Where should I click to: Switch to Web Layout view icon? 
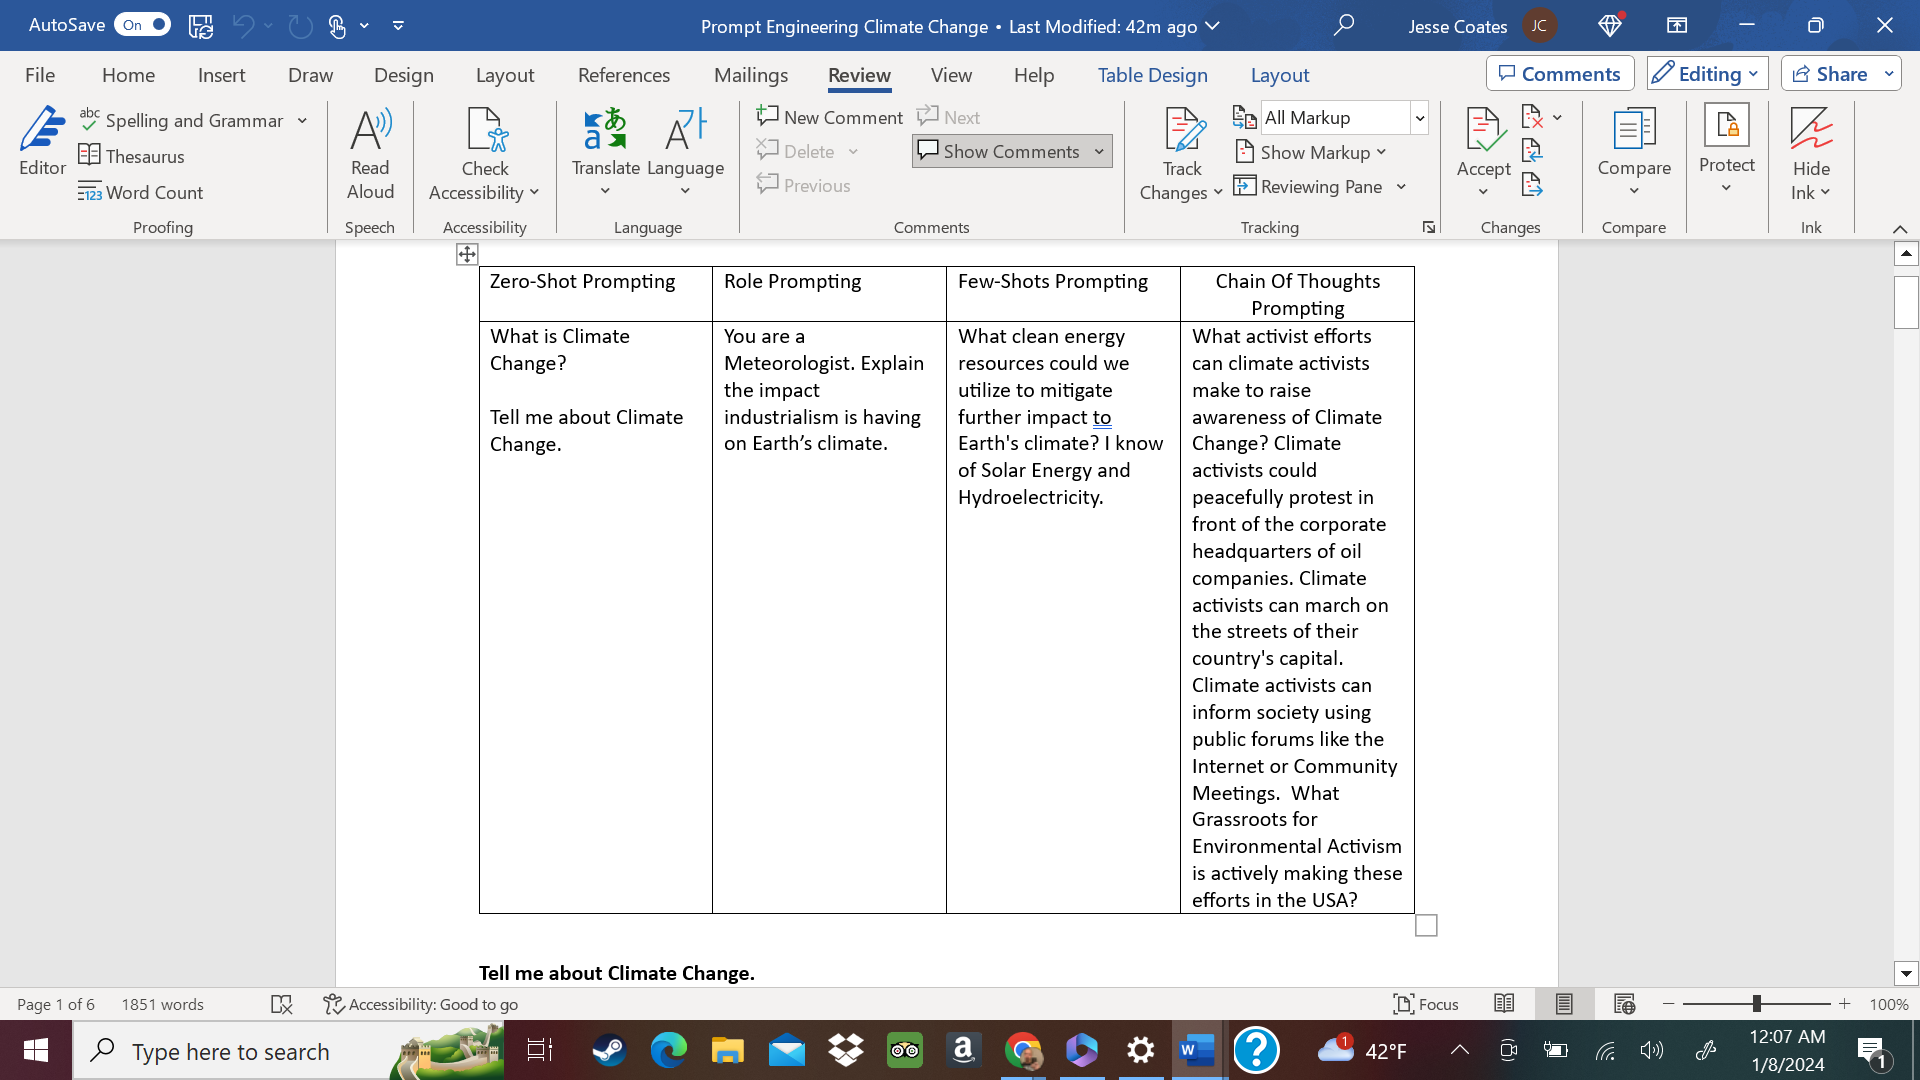click(1624, 1004)
